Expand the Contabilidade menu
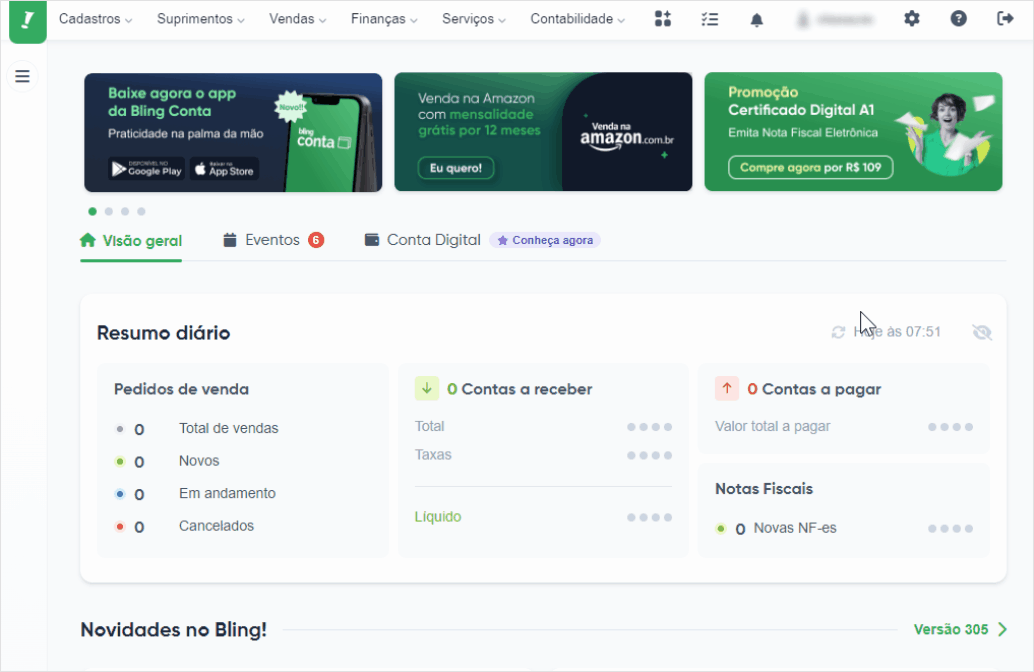 (578, 19)
